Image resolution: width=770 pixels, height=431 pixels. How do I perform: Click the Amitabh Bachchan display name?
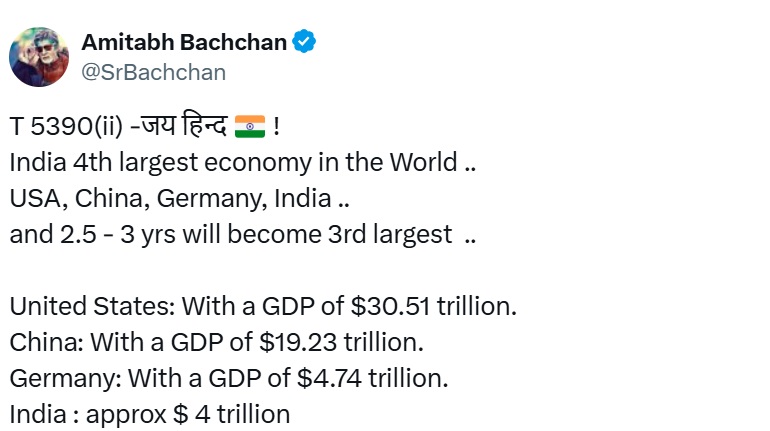184,41
